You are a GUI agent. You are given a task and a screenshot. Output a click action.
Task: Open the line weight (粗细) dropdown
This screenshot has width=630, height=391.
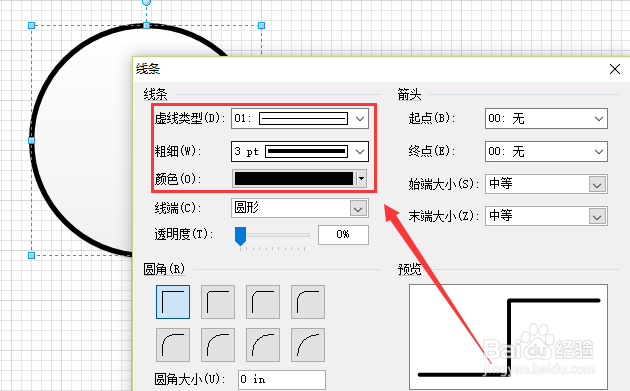click(300, 151)
